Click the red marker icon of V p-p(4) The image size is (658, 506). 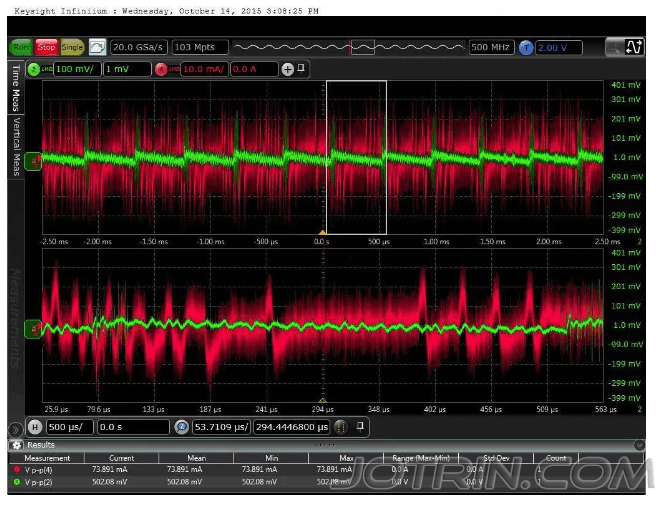click(x=17, y=469)
